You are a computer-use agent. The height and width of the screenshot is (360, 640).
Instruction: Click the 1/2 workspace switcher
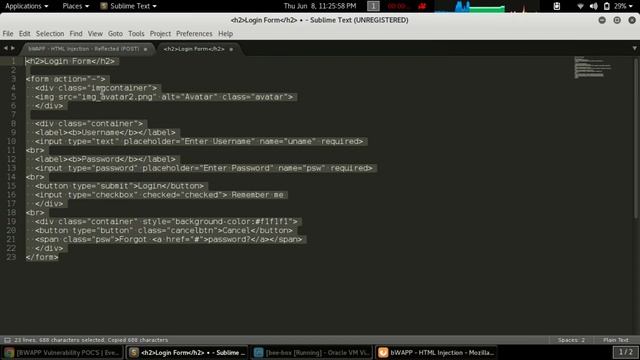625,352
